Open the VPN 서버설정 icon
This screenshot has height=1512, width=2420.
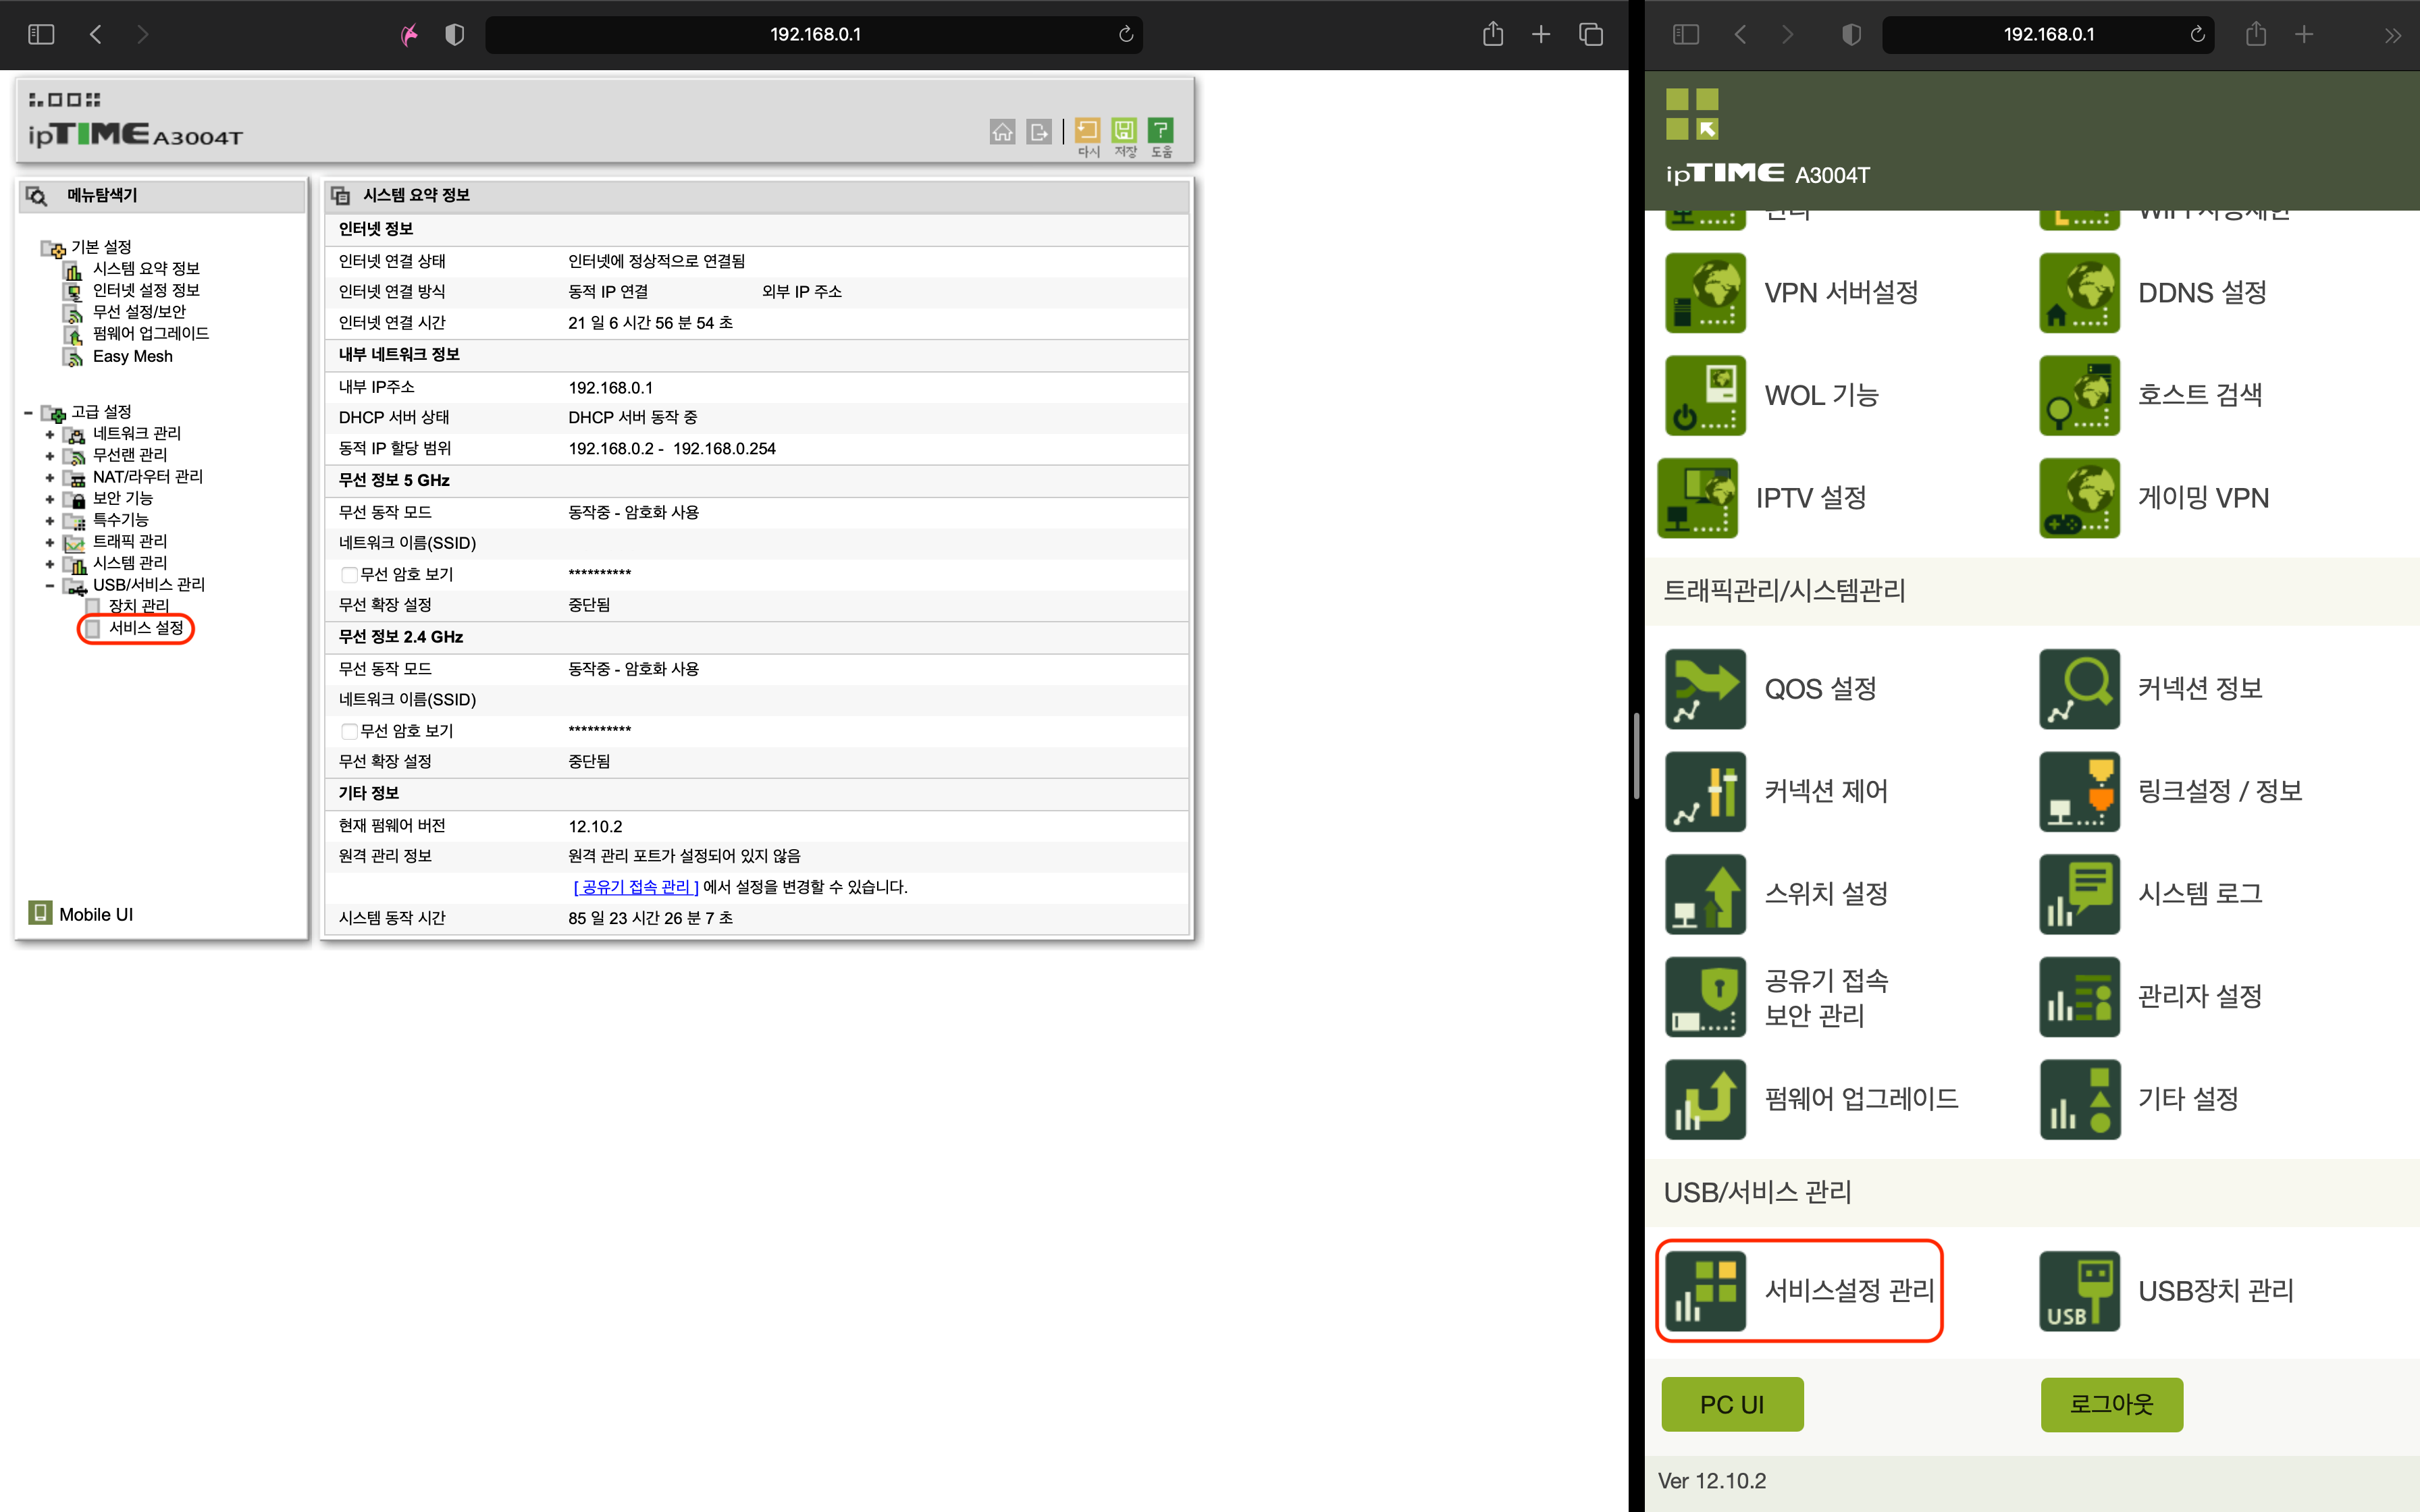tap(1705, 292)
